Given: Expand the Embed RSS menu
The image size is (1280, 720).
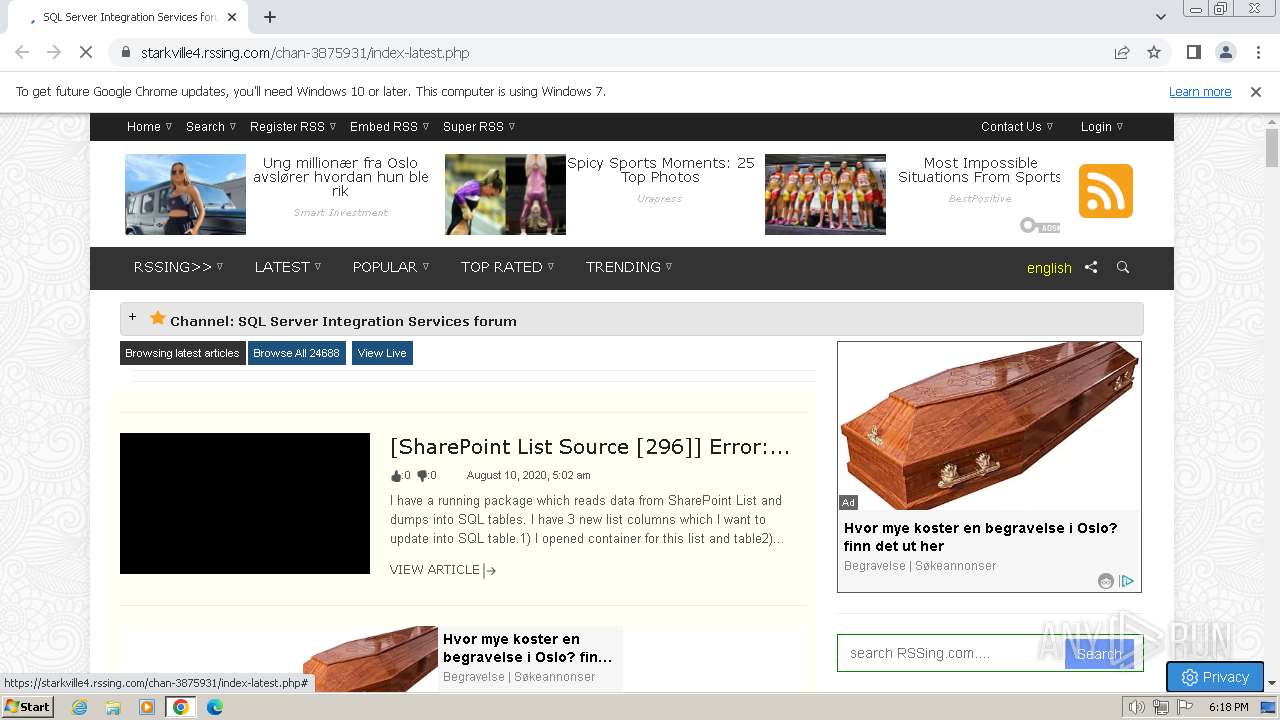Looking at the screenshot, I should click(x=389, y=127).
